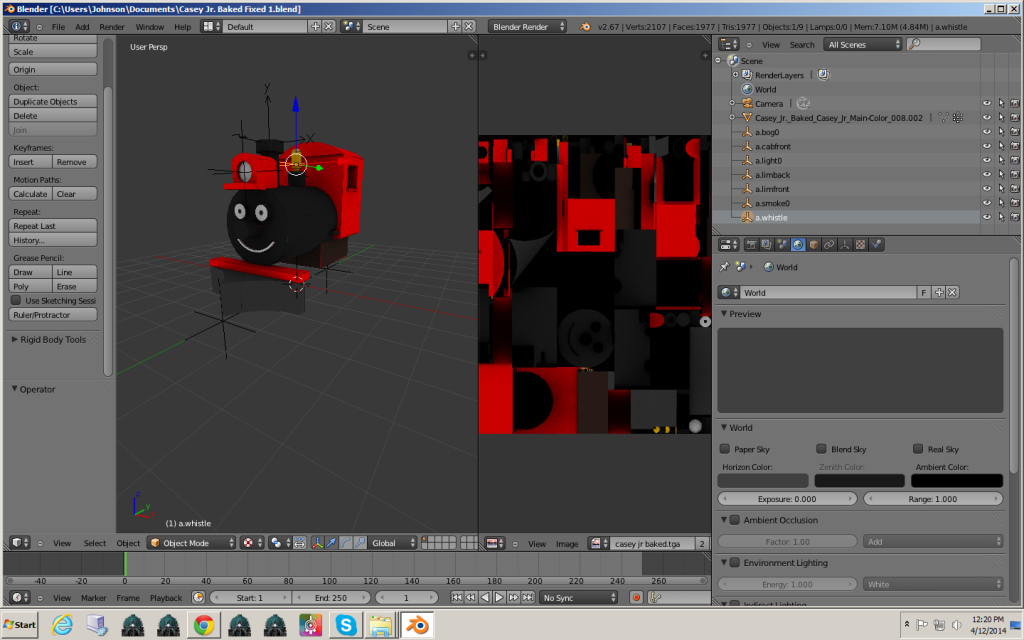The width and height of the screenshot is (1024, 640).
Task: Click keying set keys icon in timeline
Action: (656, 598)
